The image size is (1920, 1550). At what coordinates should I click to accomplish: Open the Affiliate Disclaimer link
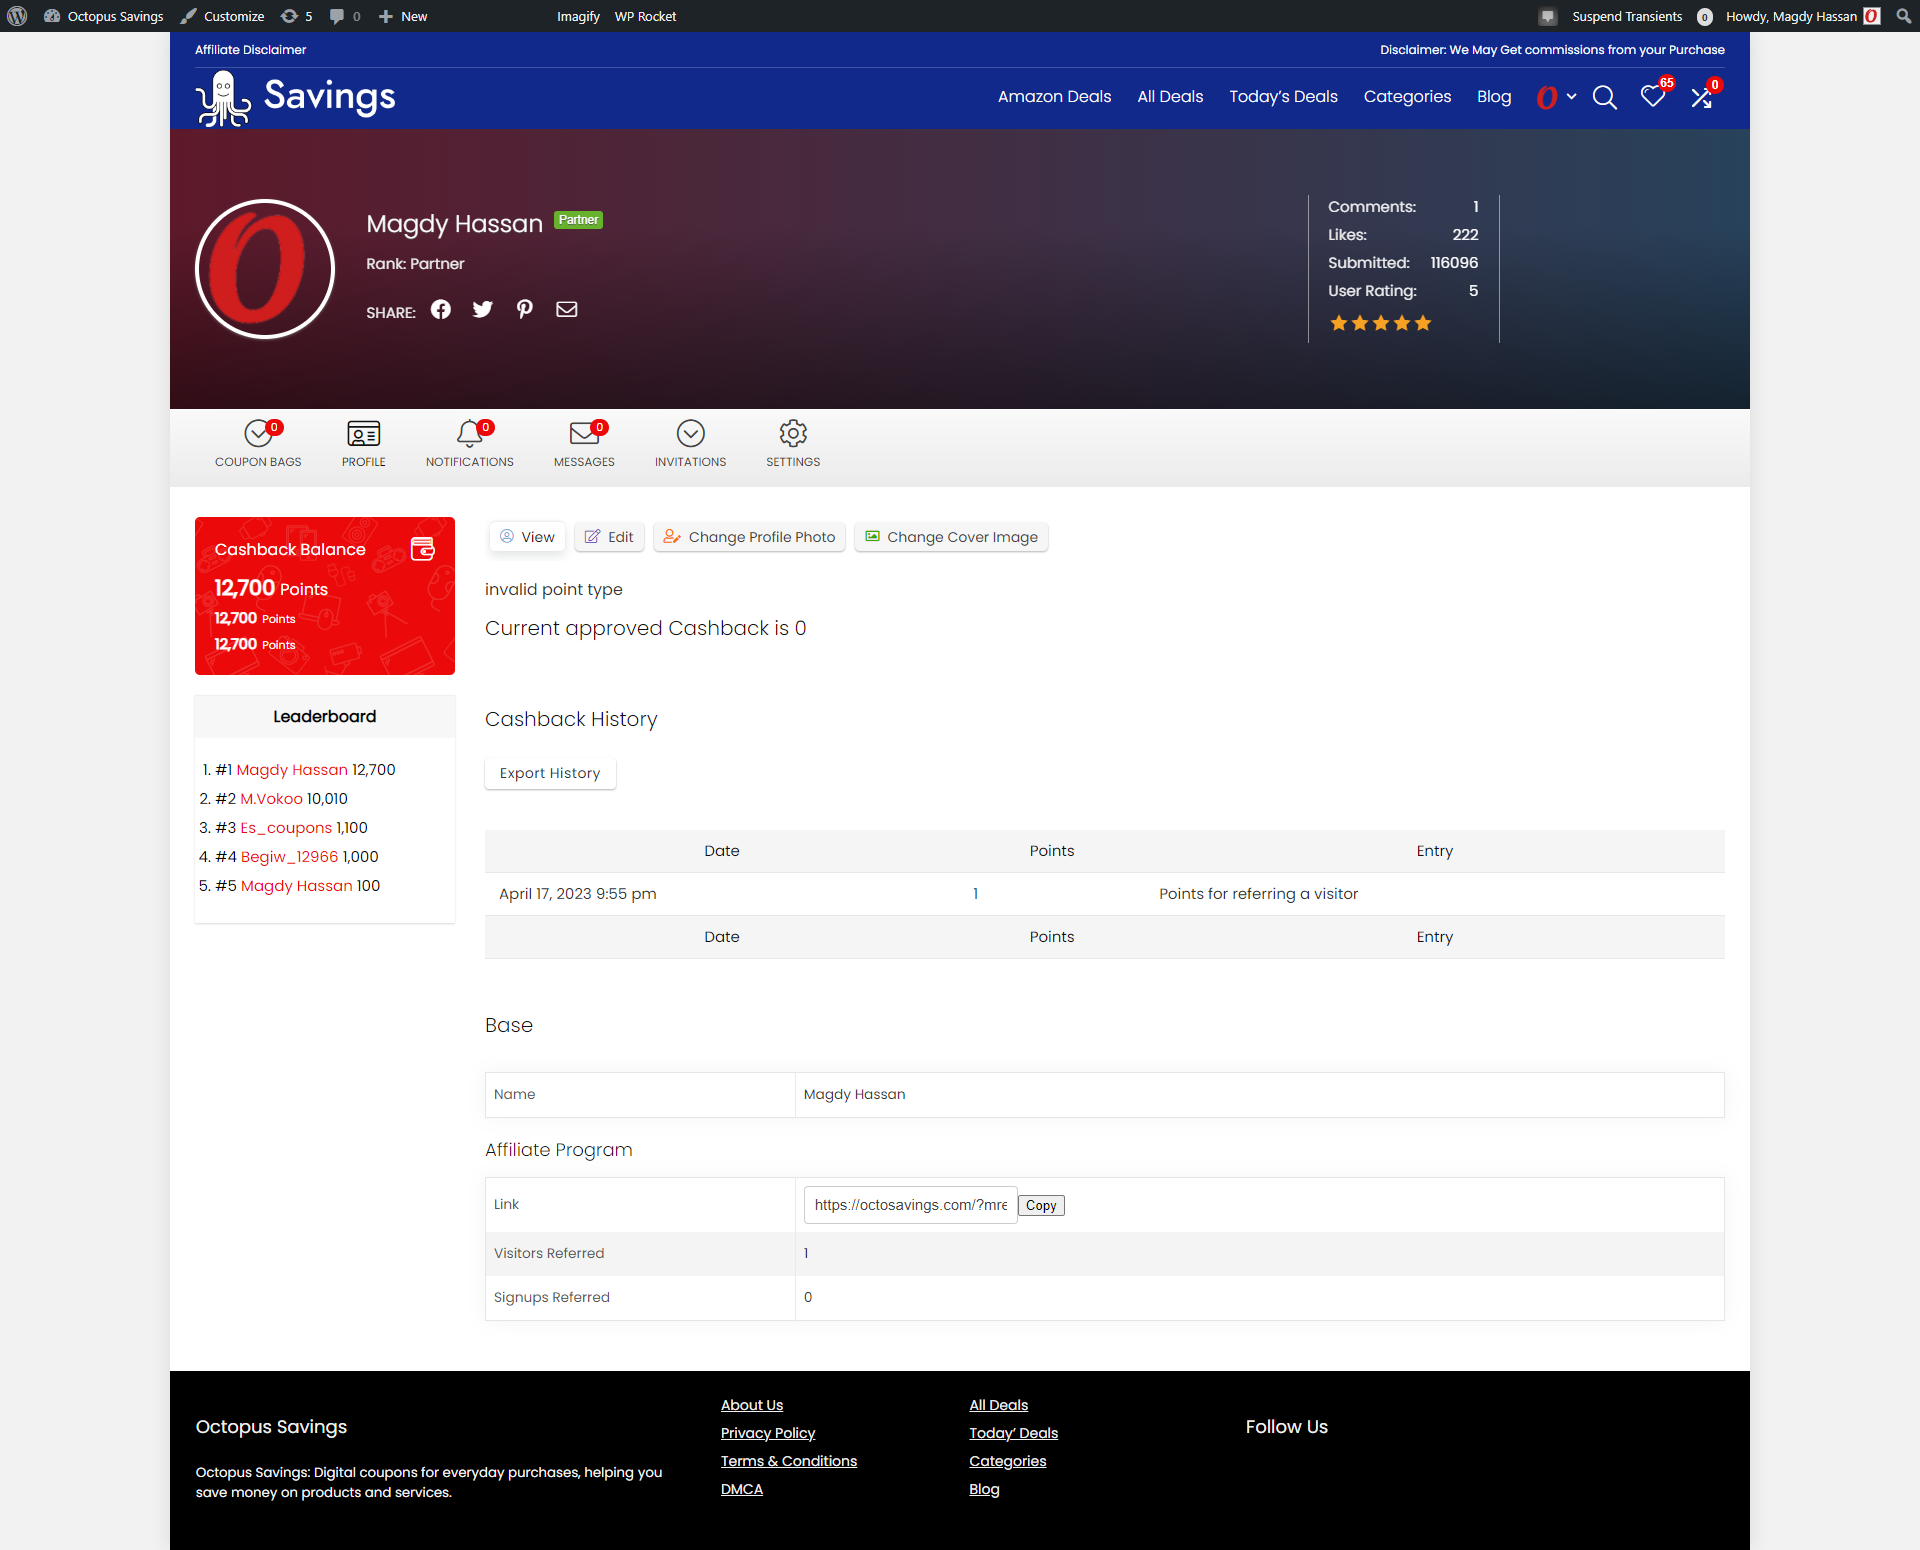coord(250,49)
